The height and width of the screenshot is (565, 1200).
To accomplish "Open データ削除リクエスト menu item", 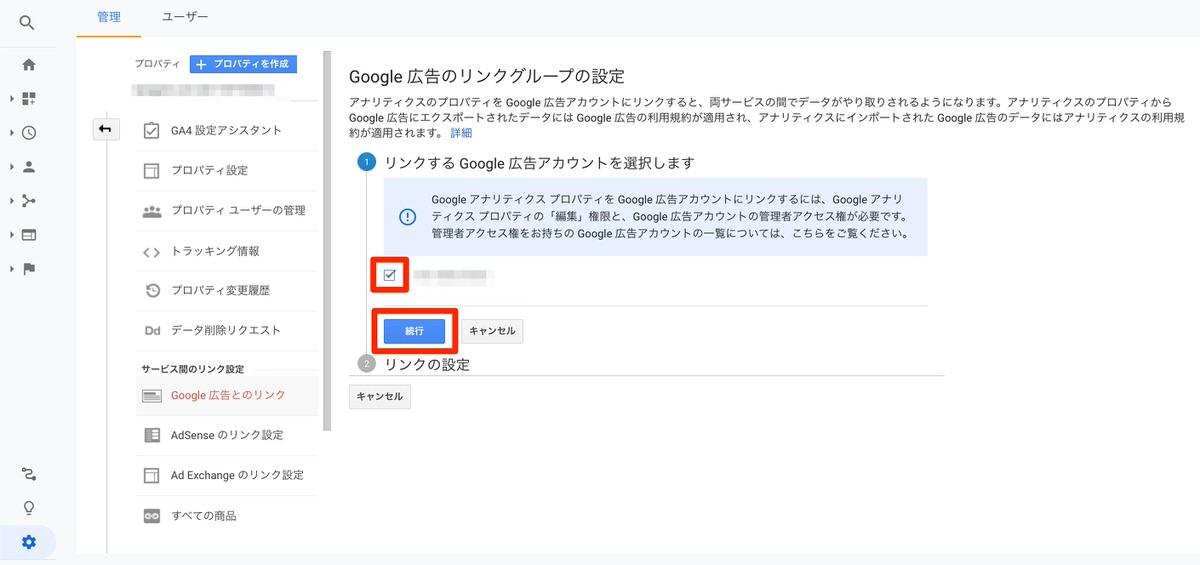I will pyautogui.click(x=226, y=331).
